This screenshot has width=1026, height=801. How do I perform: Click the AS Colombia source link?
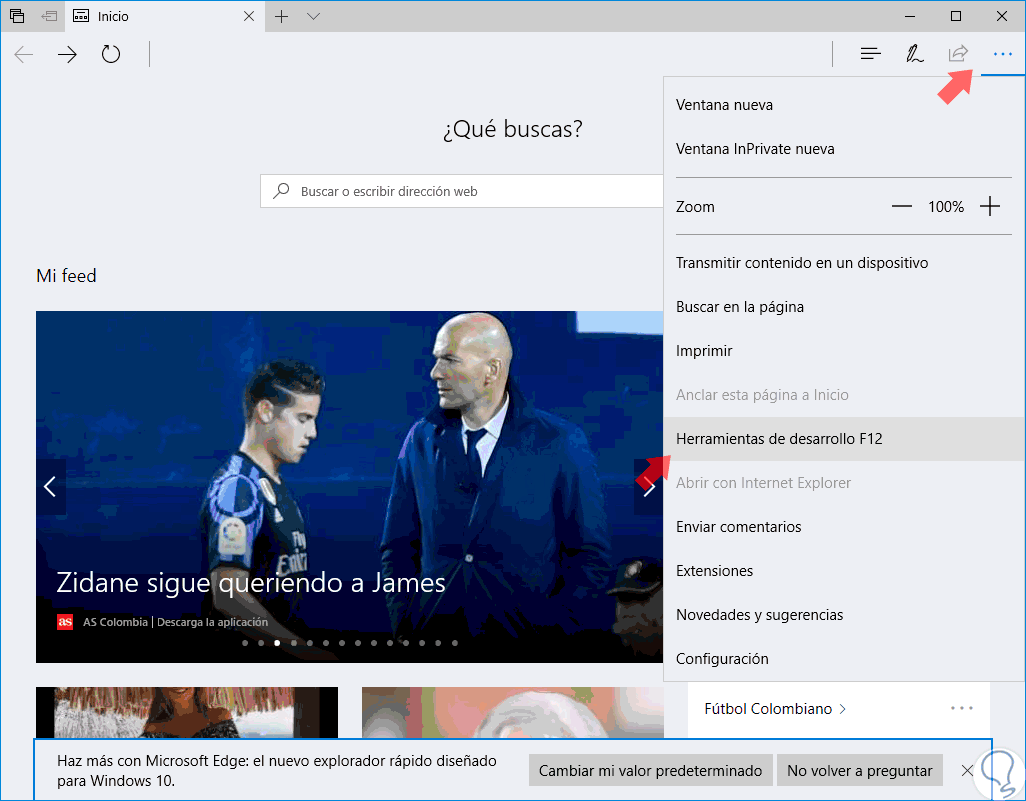pos(115,622)
